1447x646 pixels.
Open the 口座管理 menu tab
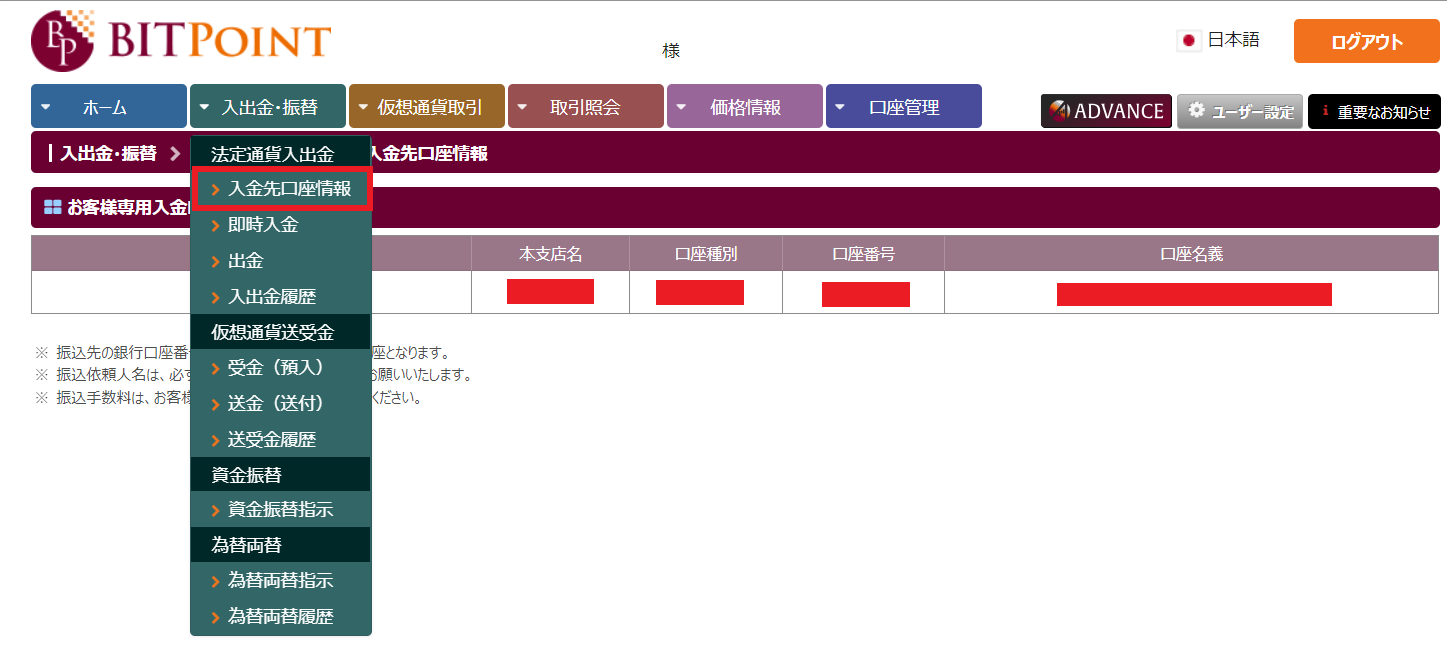(x=904, y=106)
